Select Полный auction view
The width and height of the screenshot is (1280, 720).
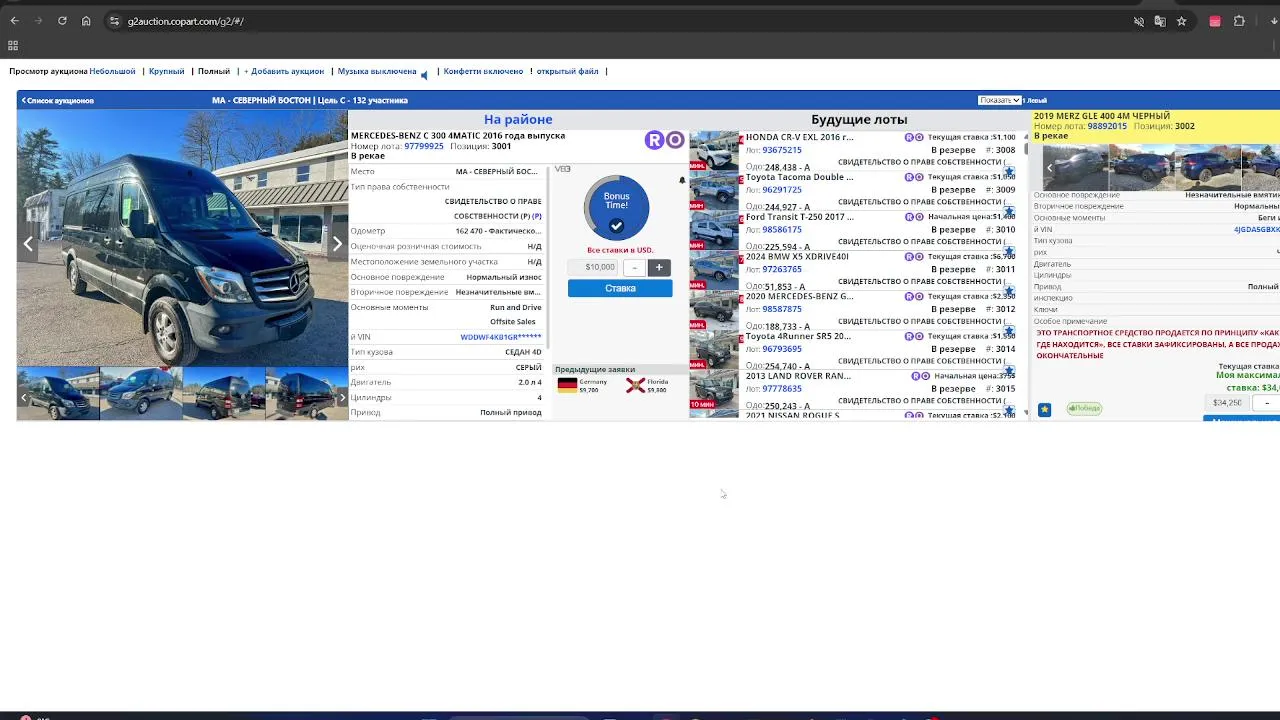[x=214, y=71]
